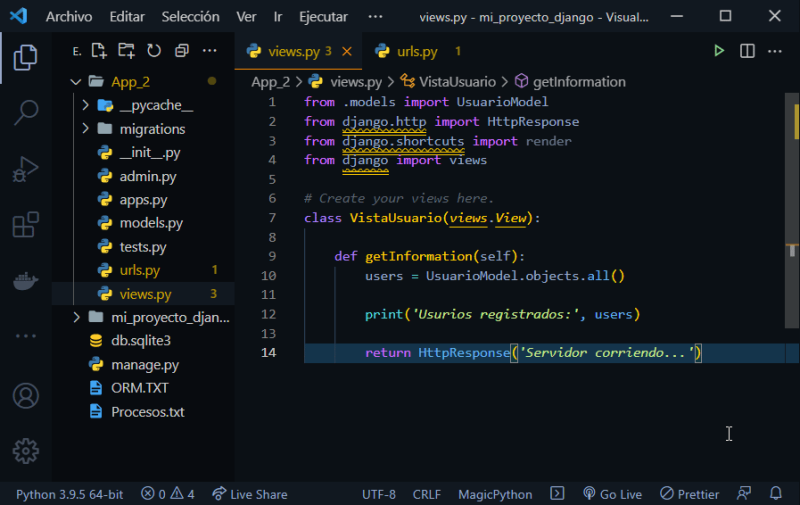
Task: Click the New File icon in explorer
Action: (99, 51)
